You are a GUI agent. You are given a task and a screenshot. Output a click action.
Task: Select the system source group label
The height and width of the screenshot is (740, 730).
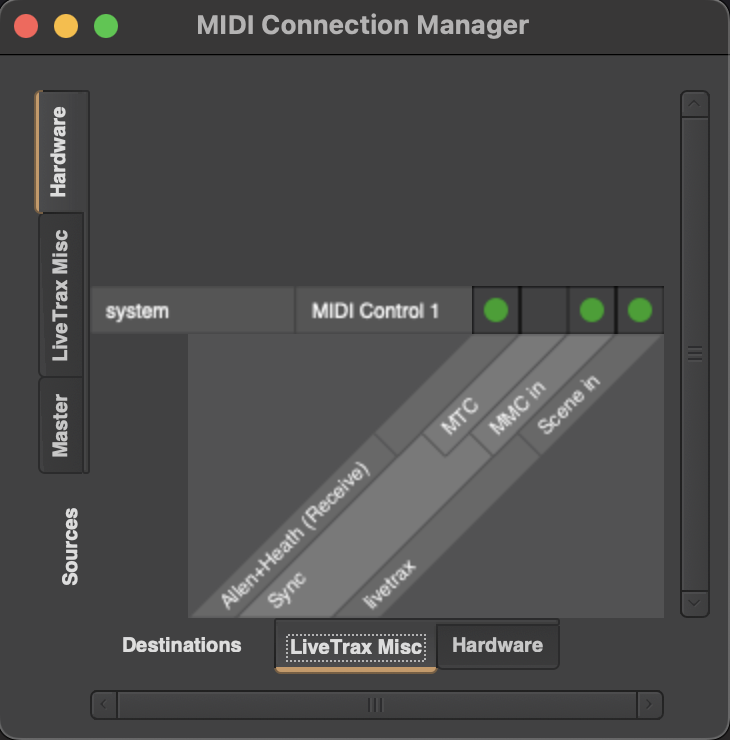pyautogui.click(x=192, y=311)
